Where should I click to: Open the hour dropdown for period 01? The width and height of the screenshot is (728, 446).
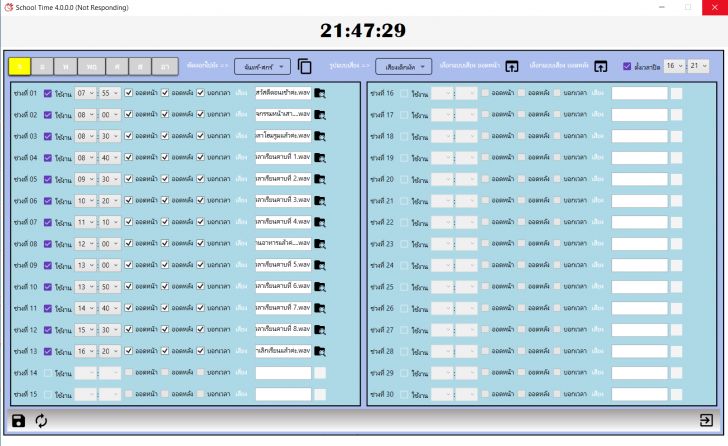85,93
